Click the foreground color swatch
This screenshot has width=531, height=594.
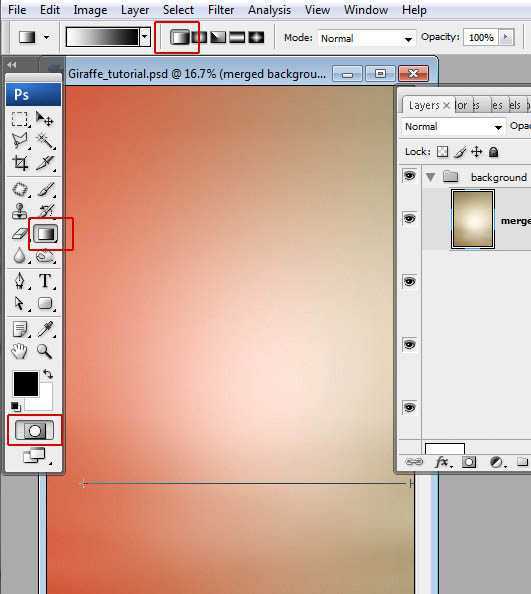point(26,384)
